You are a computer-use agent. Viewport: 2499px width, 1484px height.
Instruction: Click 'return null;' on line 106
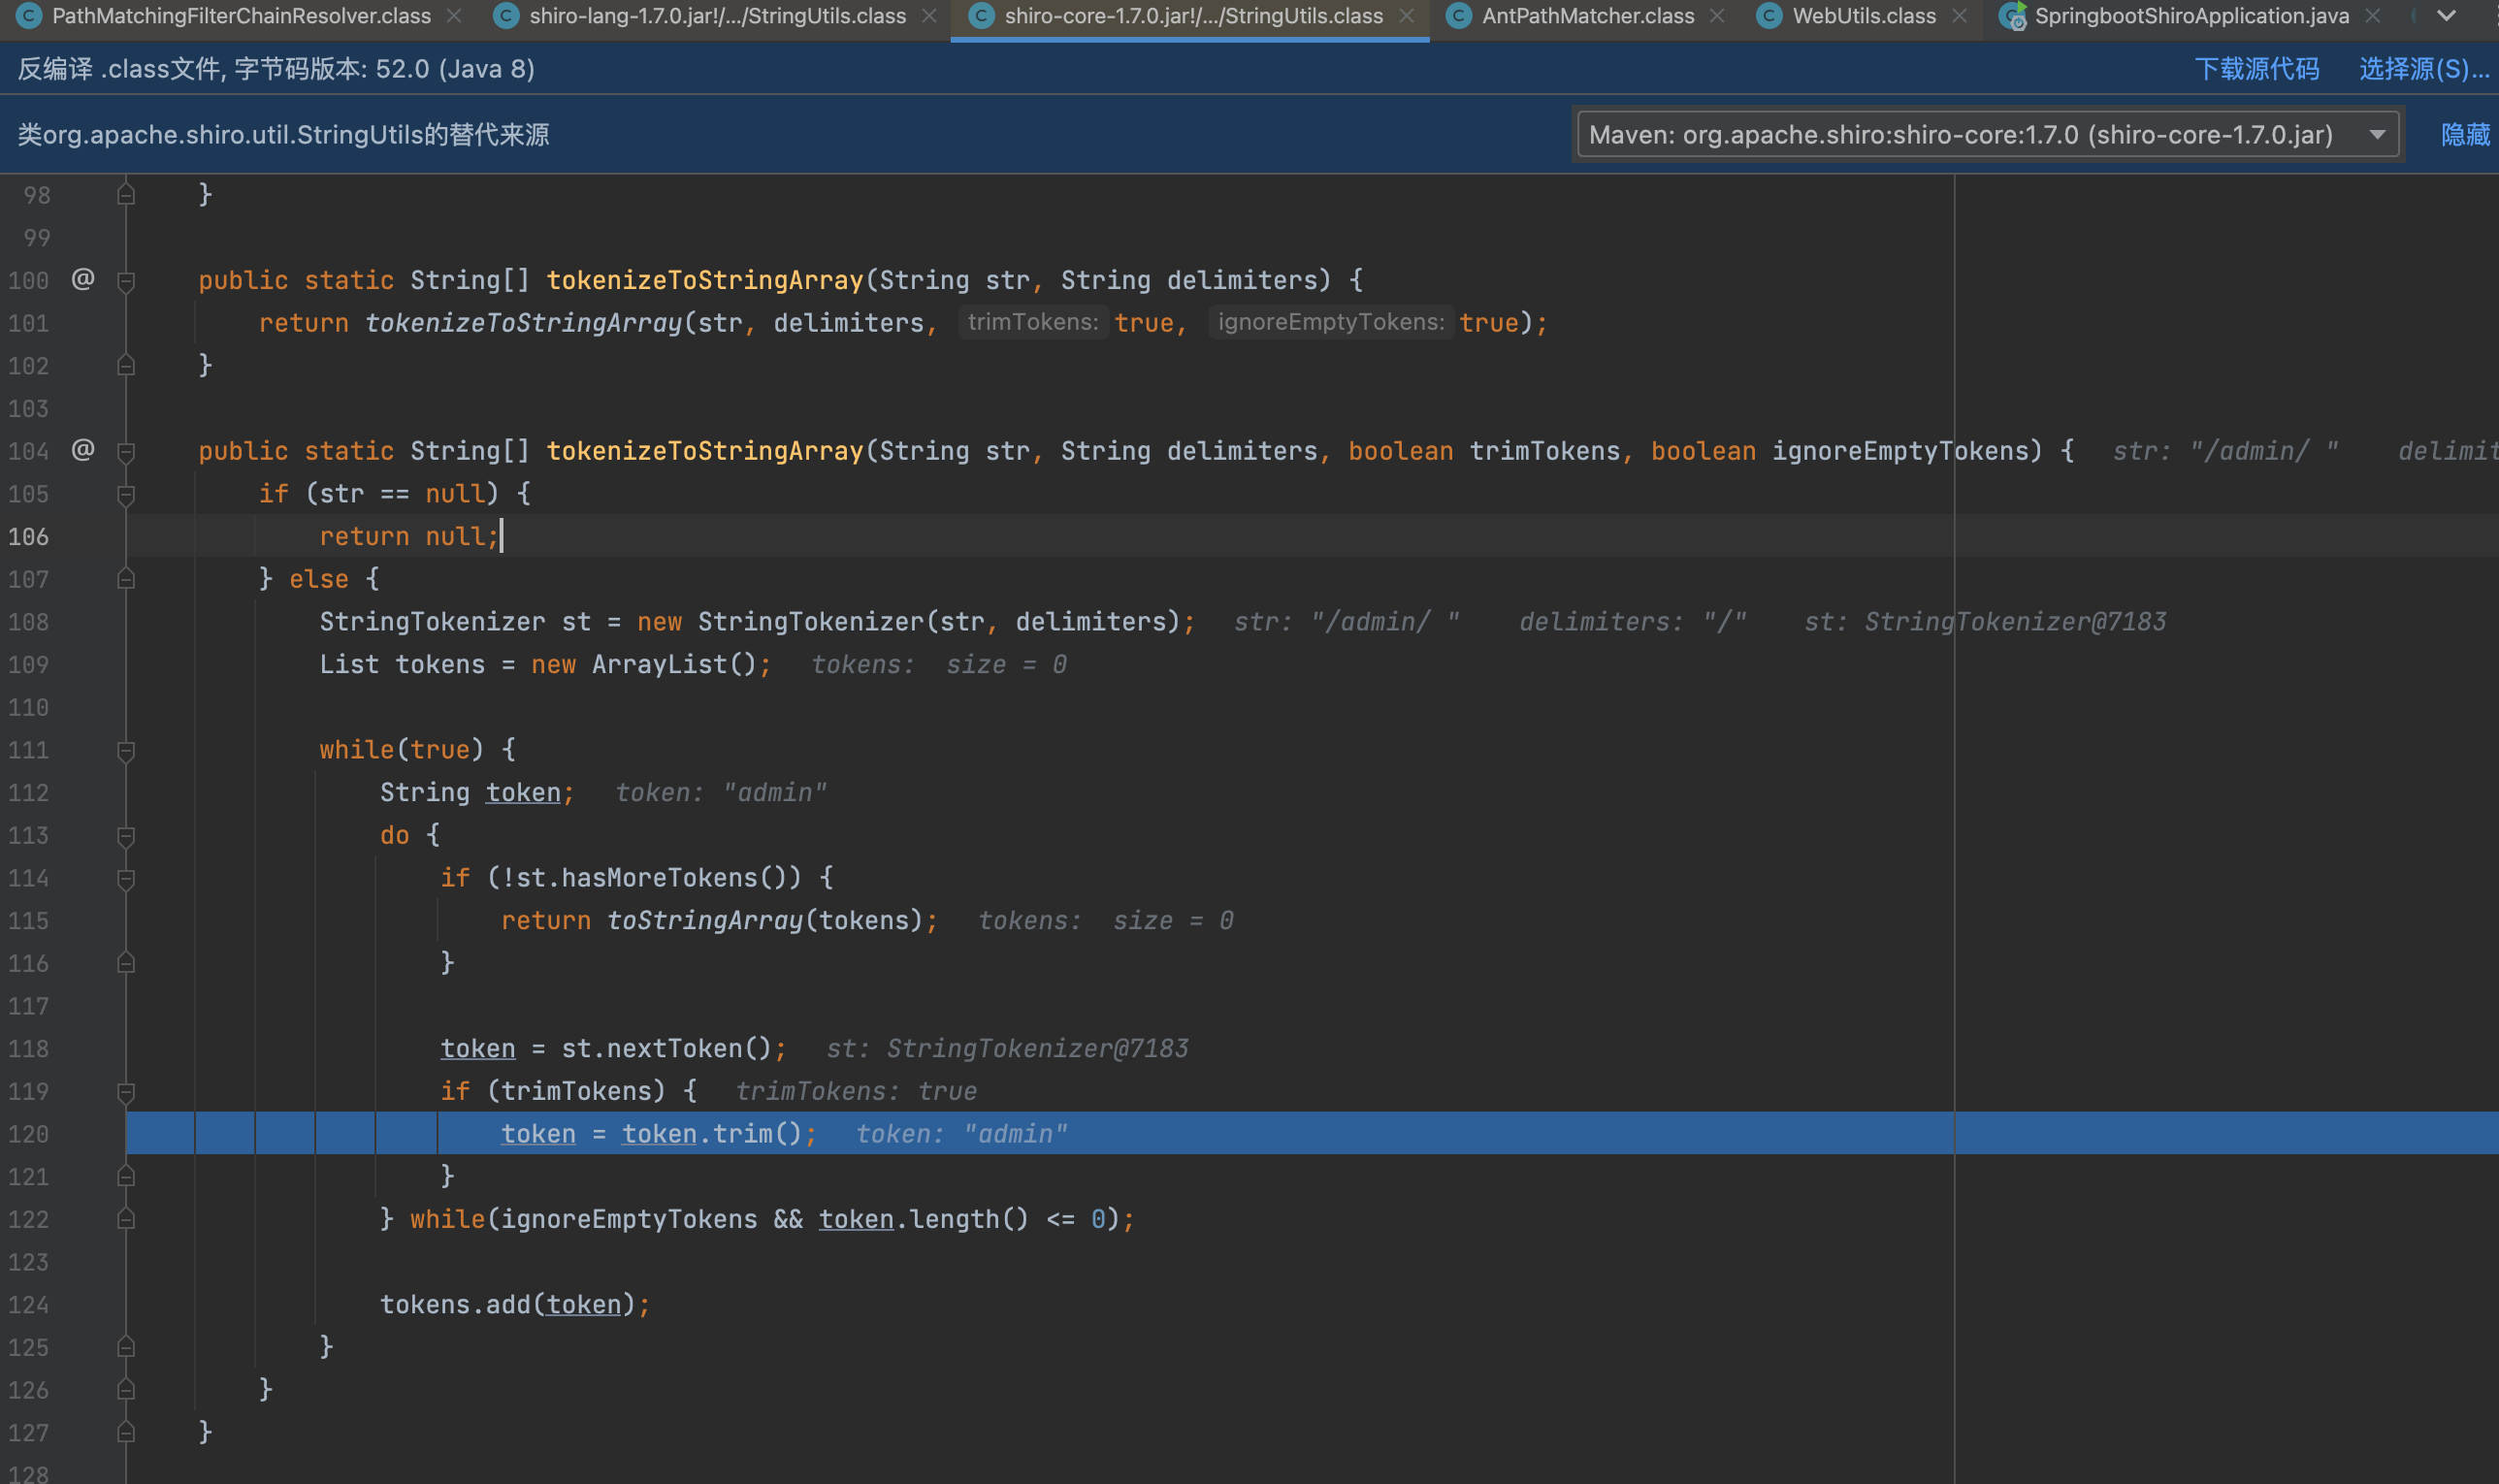[409, 536]
